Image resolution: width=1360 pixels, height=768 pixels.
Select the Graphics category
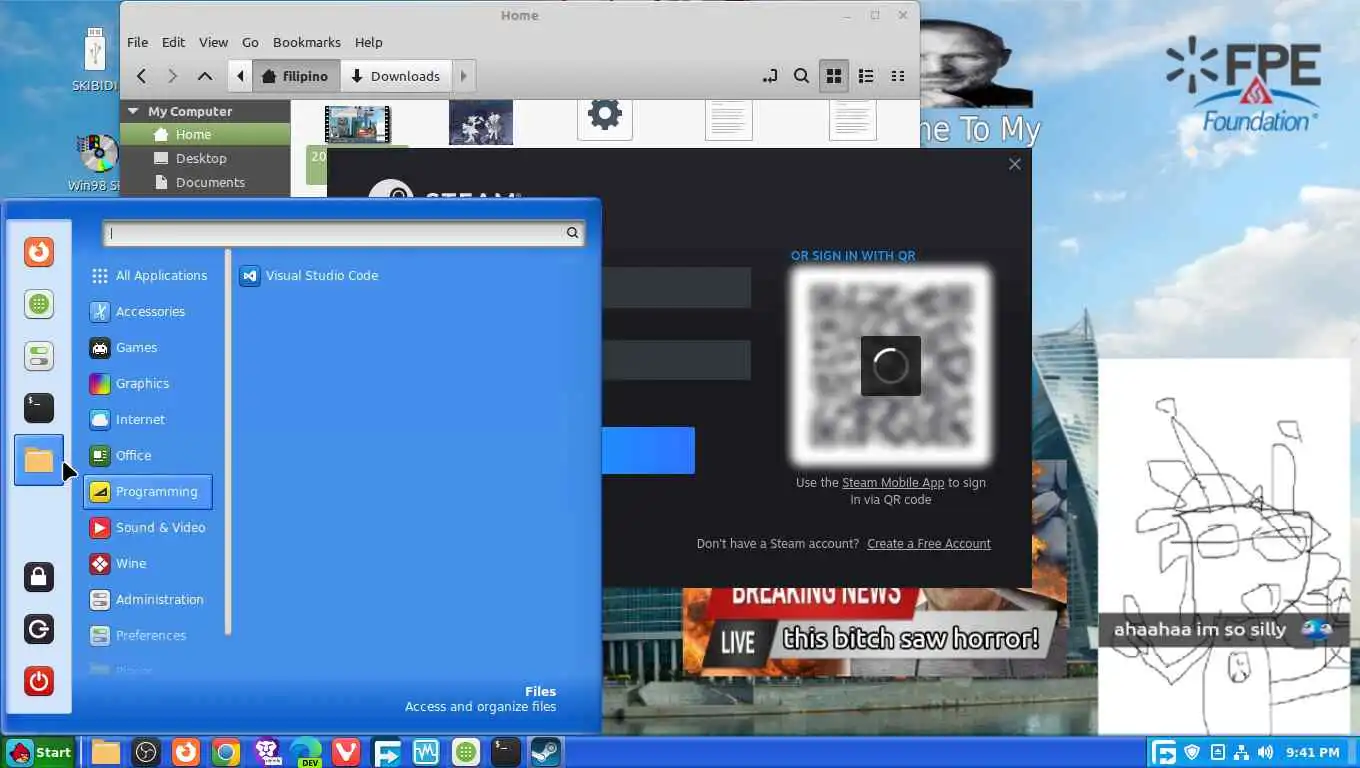148,384
